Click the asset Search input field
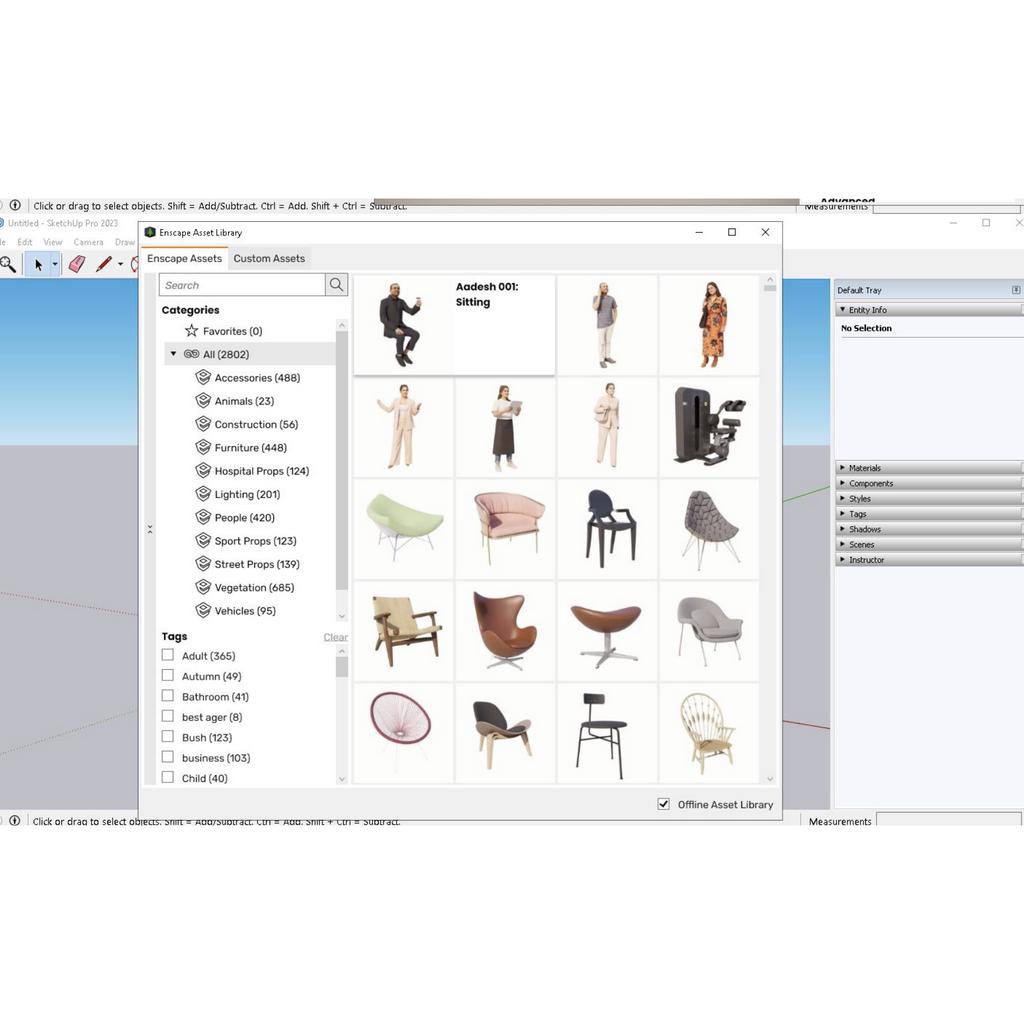 click(242, 285)
